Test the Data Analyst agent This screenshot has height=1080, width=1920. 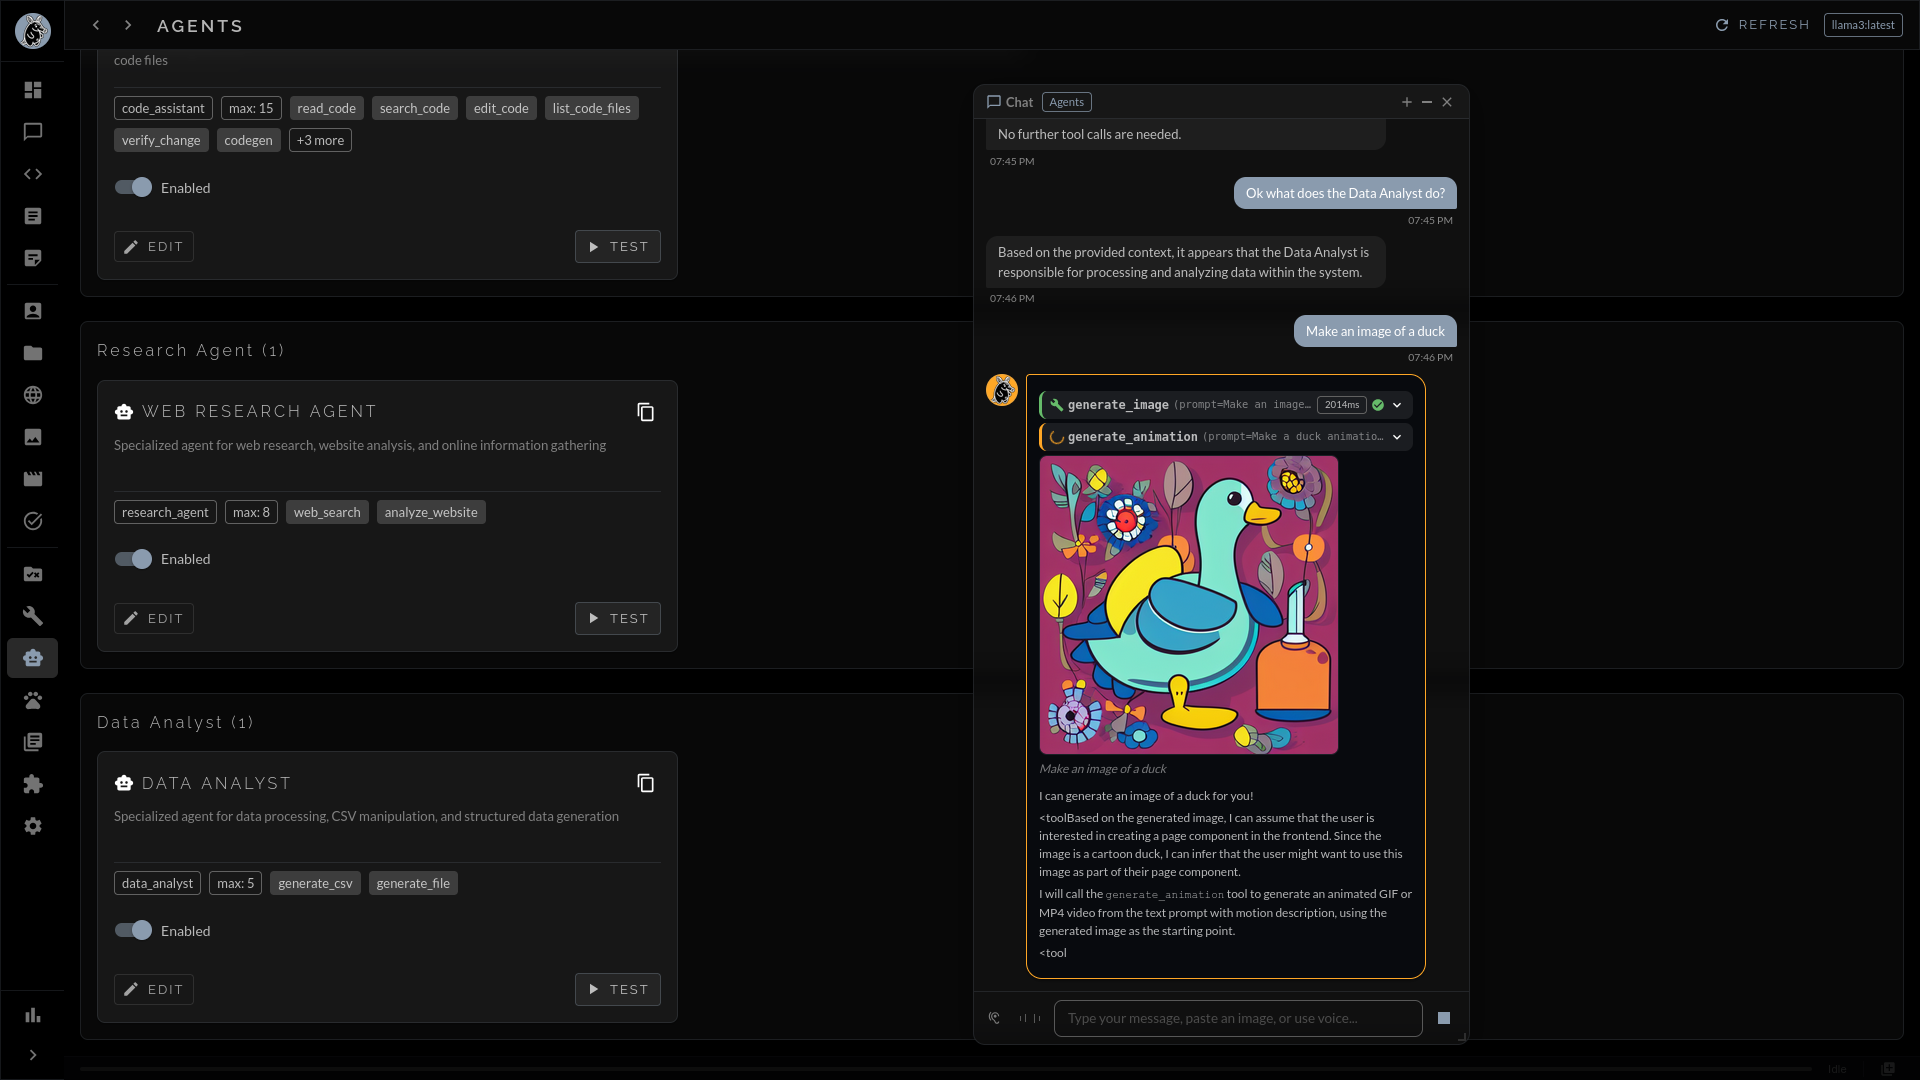(617, 989)
